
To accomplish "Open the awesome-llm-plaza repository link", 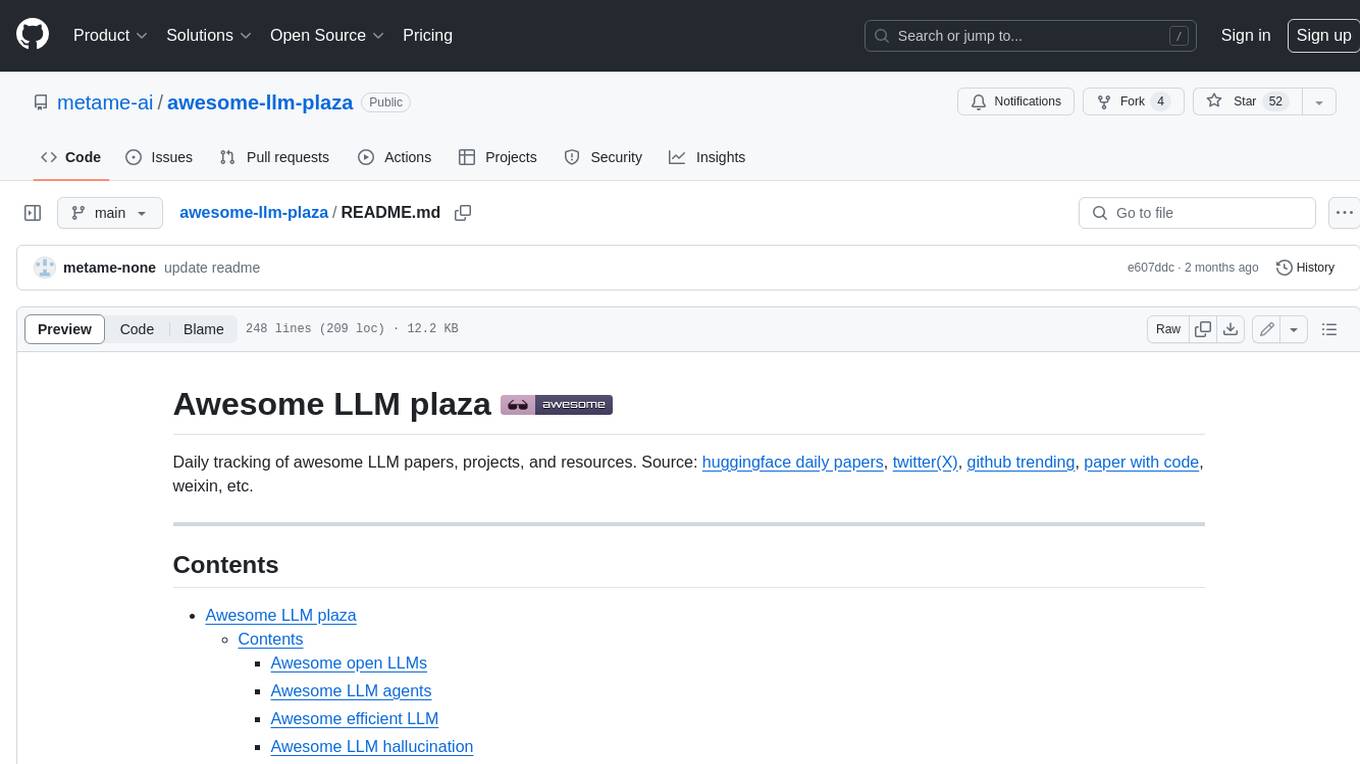I will coord(260,102).
